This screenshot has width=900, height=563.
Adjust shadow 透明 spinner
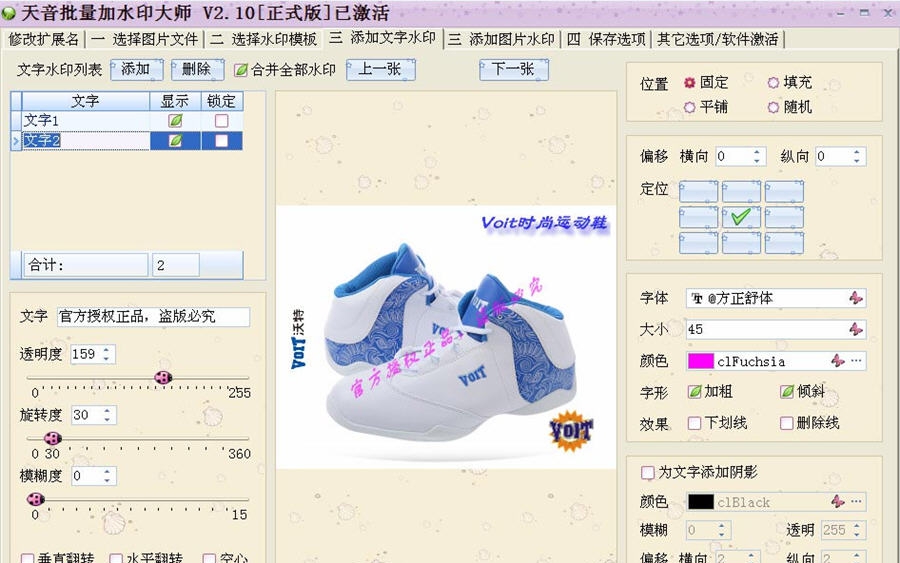click(x=856, y=530)
